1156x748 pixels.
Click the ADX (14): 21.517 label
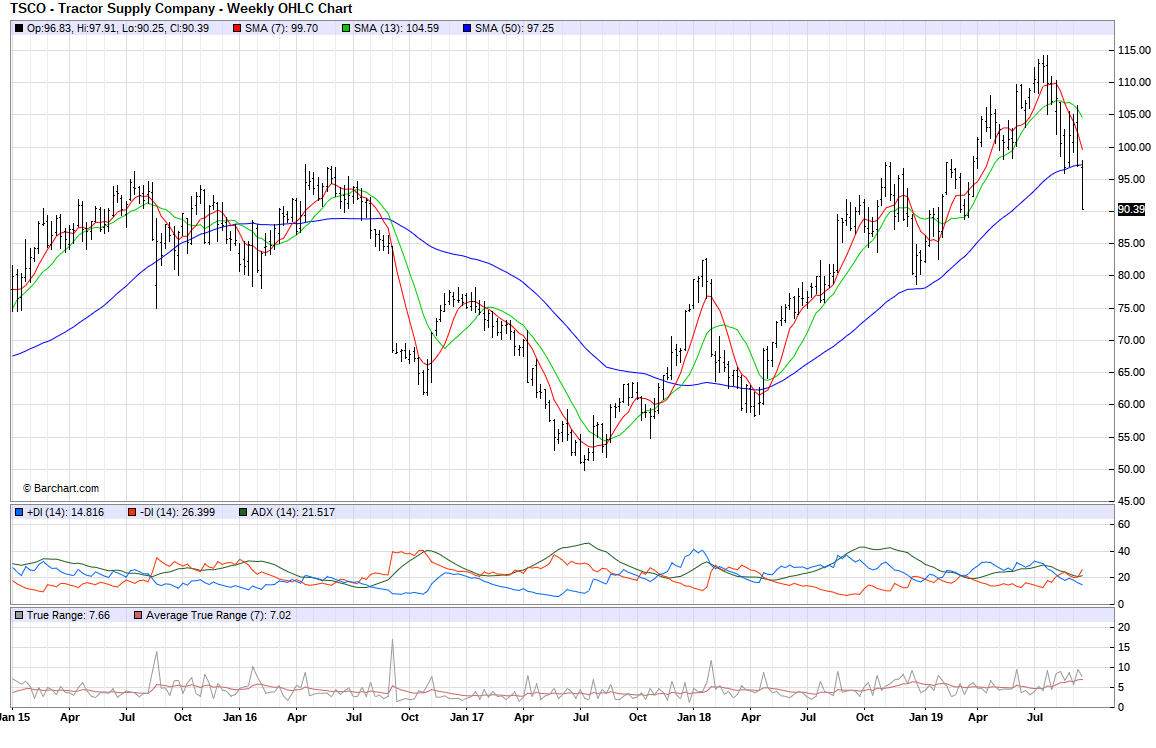(x=293, y=512)
